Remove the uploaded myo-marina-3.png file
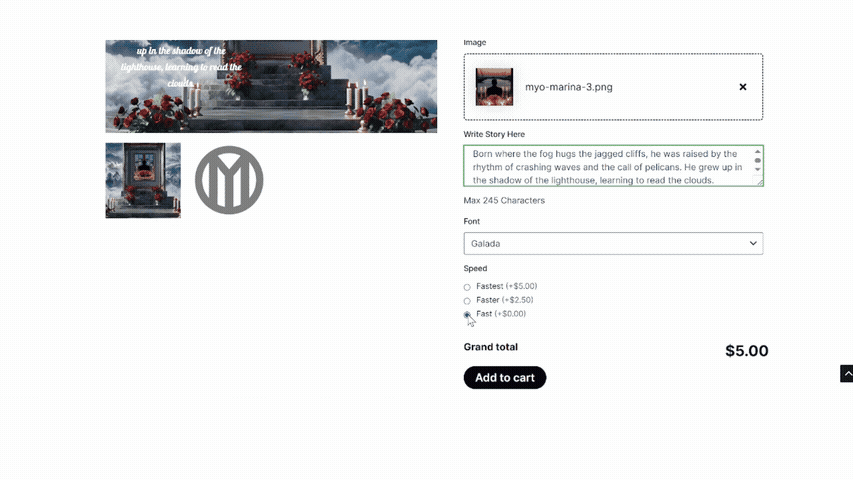The image size is (853, 480). tap(743, 87)
